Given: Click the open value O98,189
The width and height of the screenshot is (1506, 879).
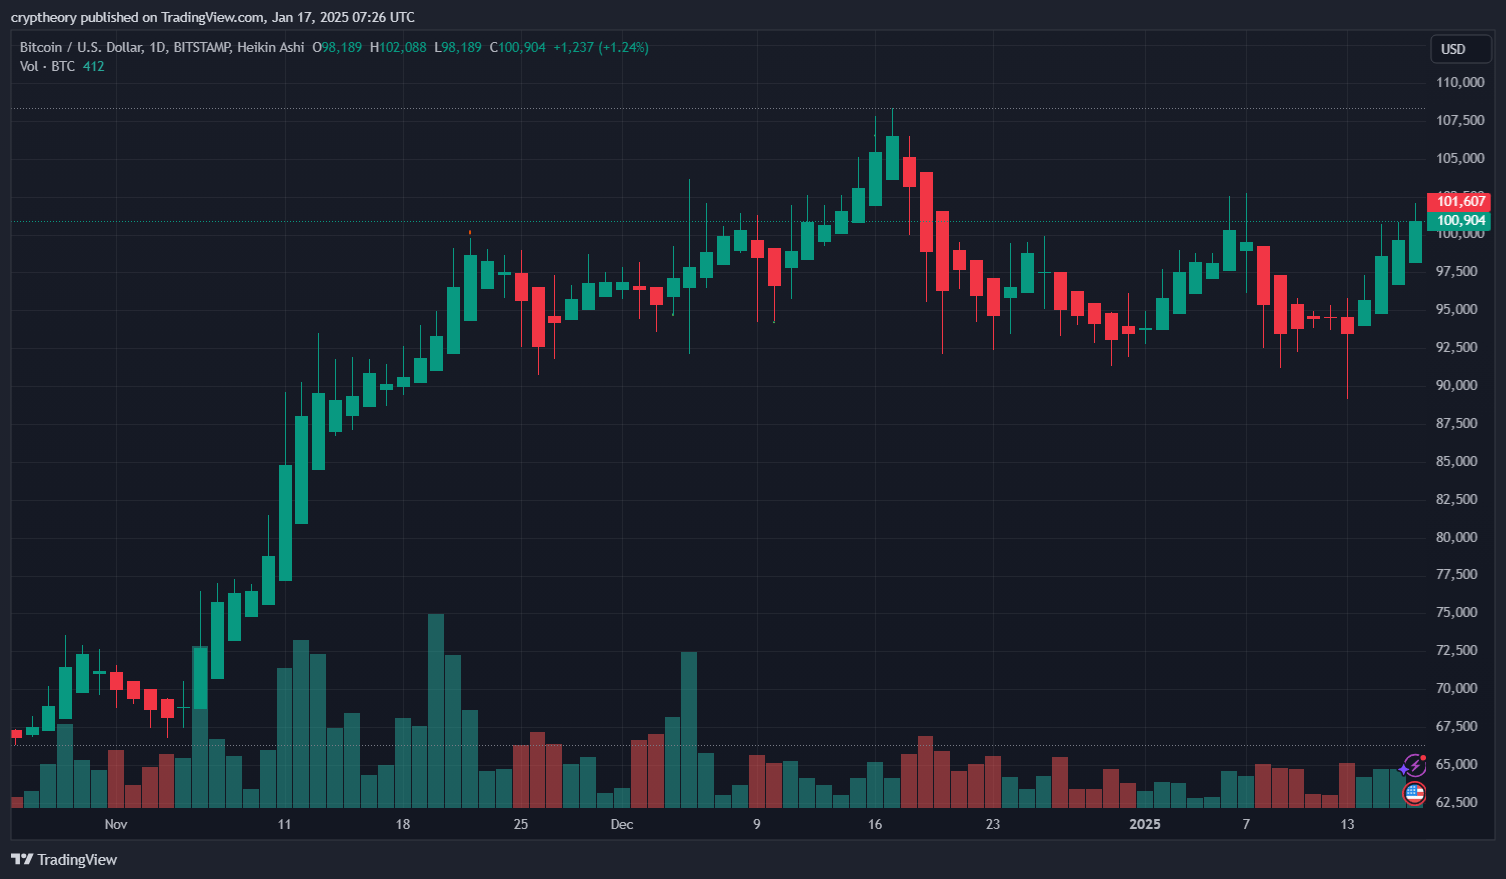Looking at the screenshot, I should point(337,47).
